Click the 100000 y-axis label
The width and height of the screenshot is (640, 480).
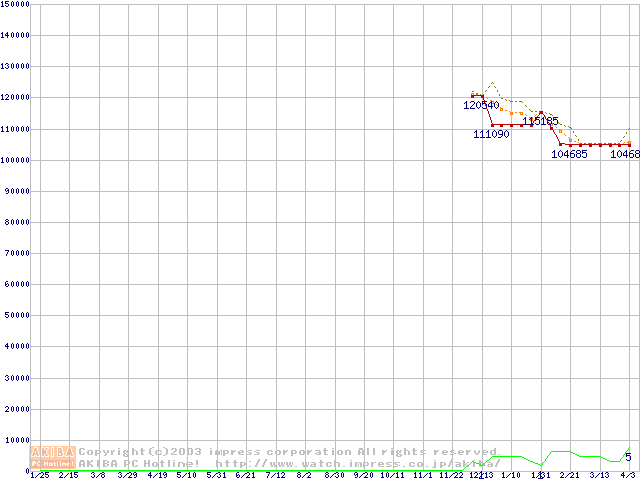(x=15, y=160)
